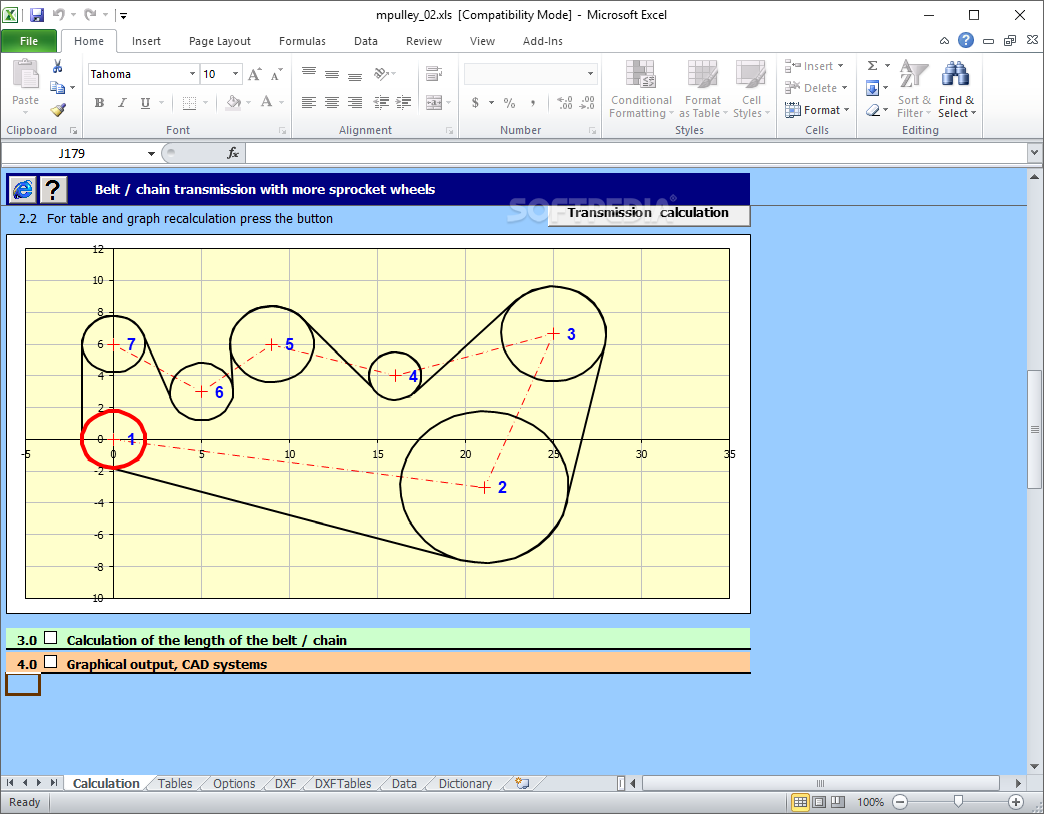Open the font size dropdown showing 10

click(236, 74)
